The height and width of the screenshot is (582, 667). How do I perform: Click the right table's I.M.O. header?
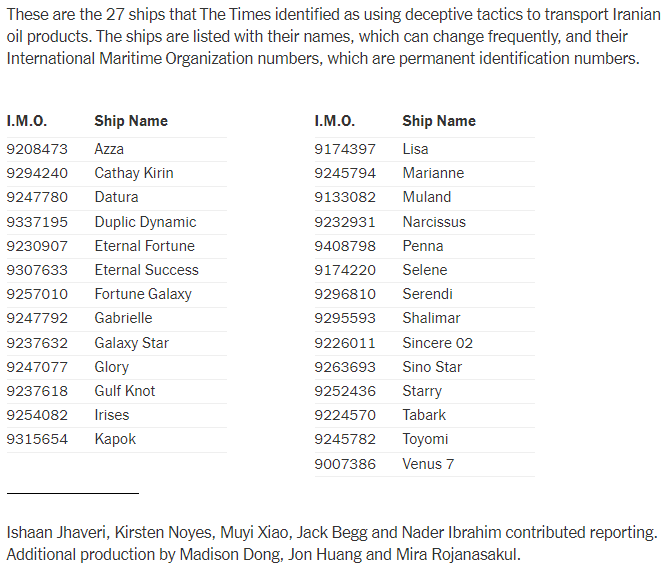(334, 121)
